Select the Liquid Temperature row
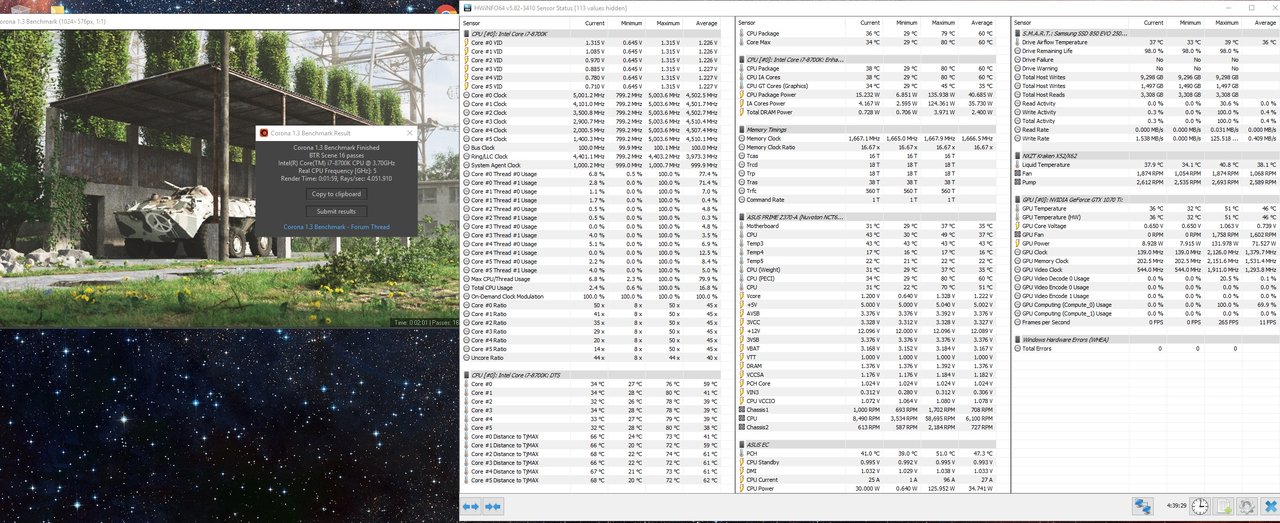 1145,165
